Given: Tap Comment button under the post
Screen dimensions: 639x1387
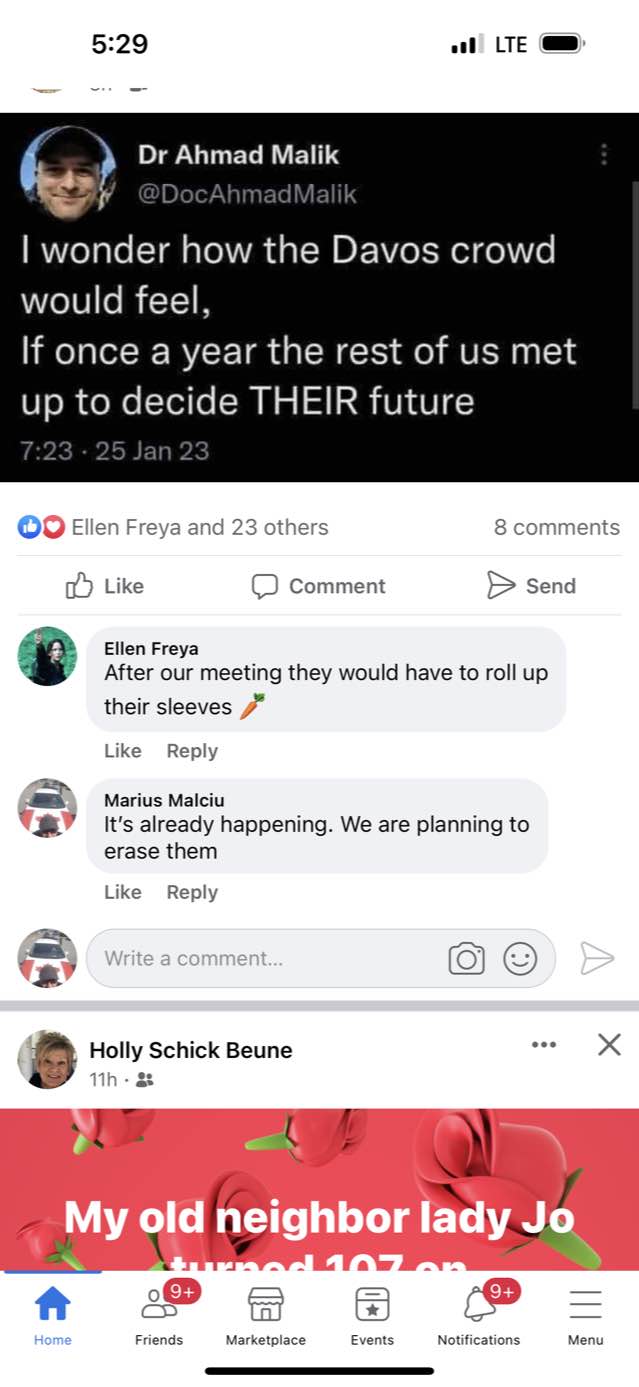Looking at the screenshot, I should point(318,586).
